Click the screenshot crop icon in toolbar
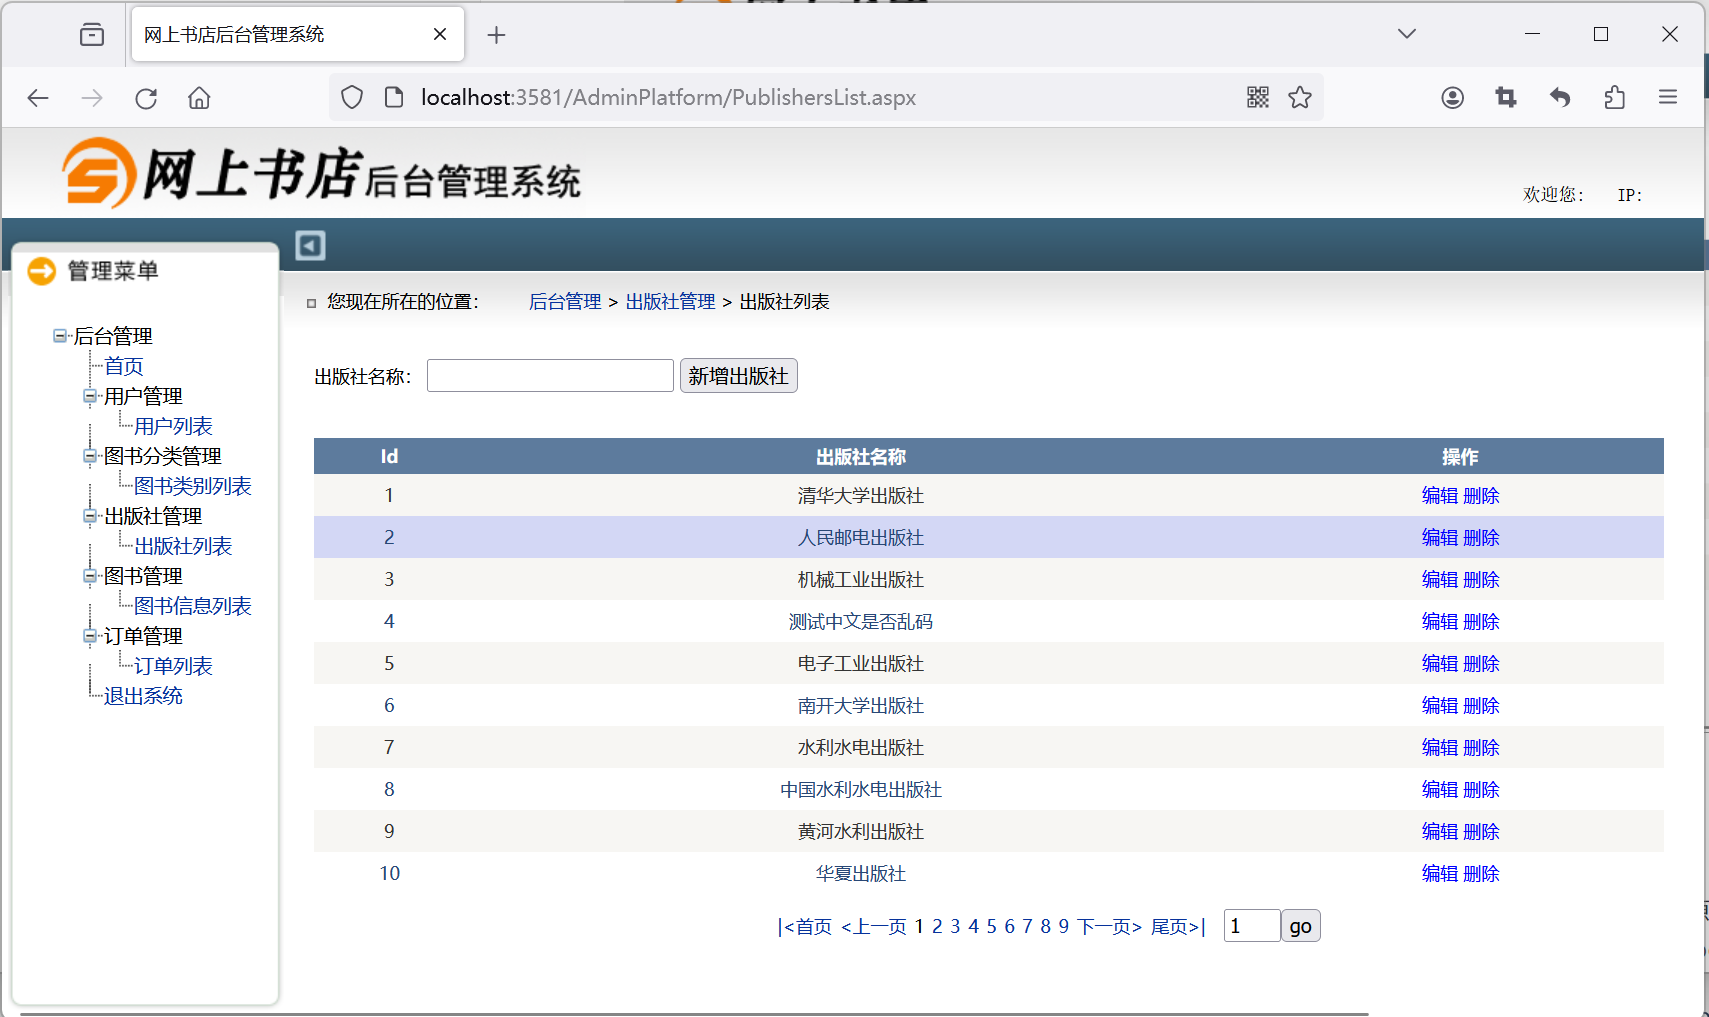The height and width of the screenshot is (1017, 1709). click(x=1505, y=97)
